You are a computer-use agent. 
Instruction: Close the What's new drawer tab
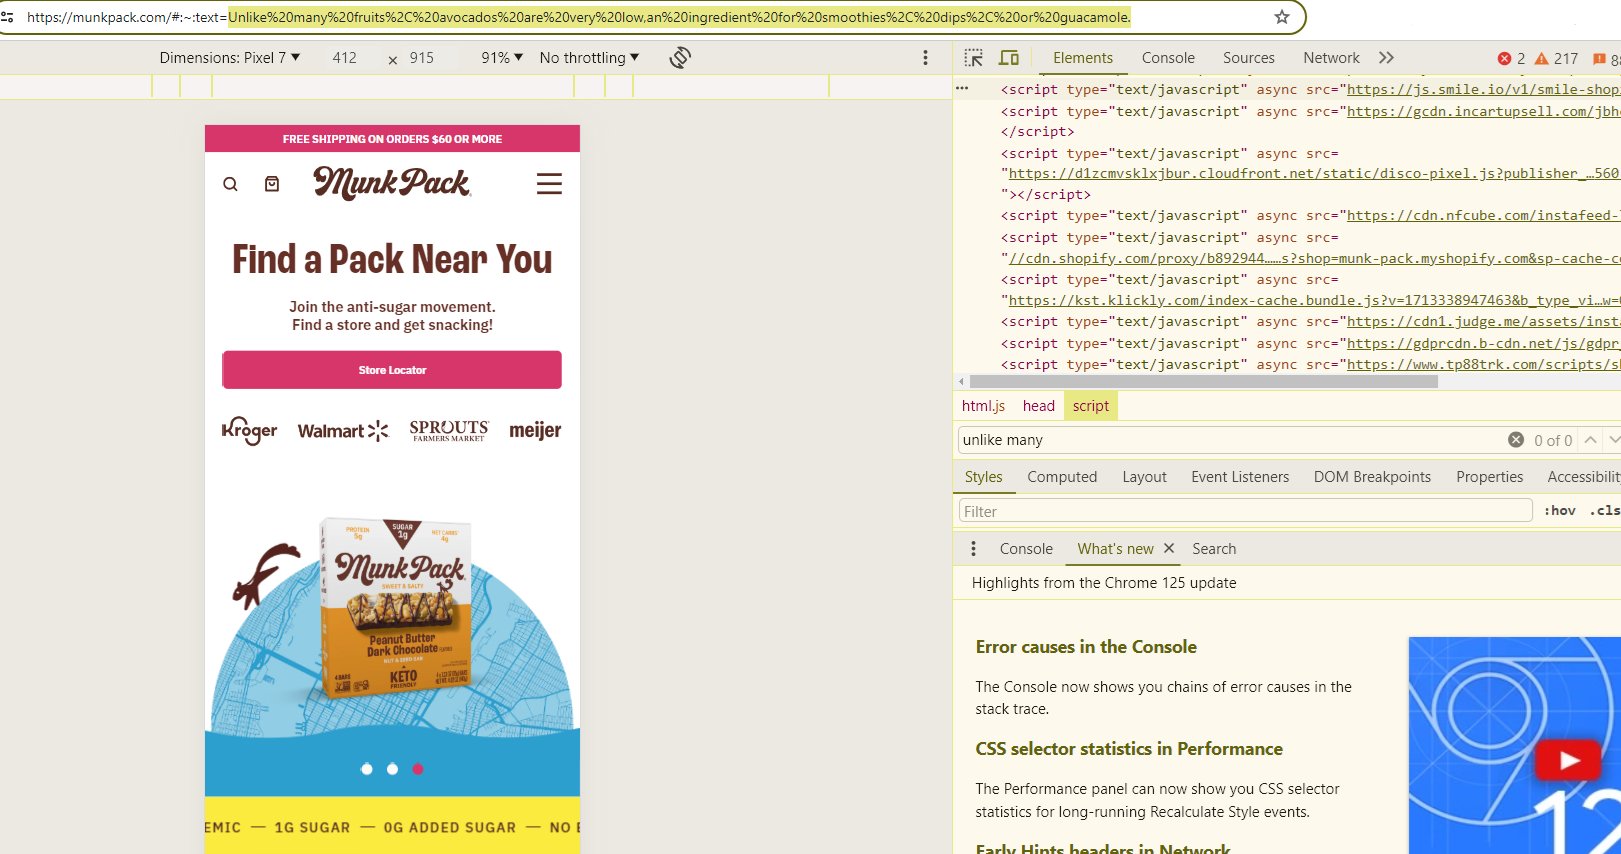point(1168,549)
